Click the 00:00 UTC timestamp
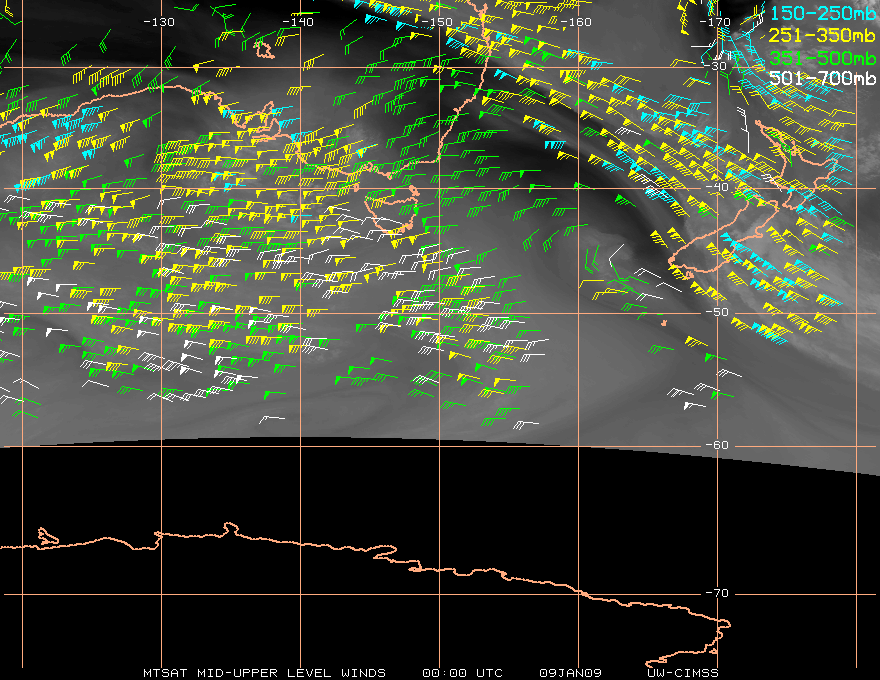Image resolution: width=880 pixels, height=680 pixels. (x=462, y=673)
